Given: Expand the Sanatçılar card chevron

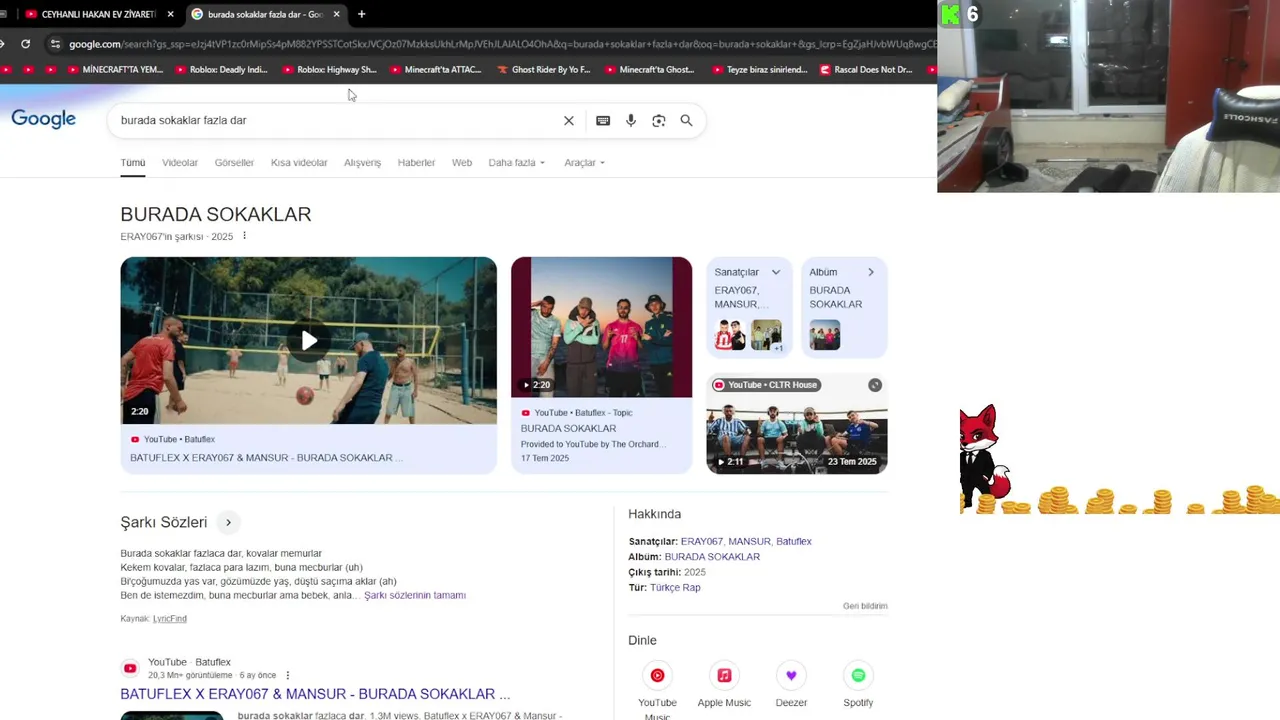Looking at the screenshot, I should (776, 272).
